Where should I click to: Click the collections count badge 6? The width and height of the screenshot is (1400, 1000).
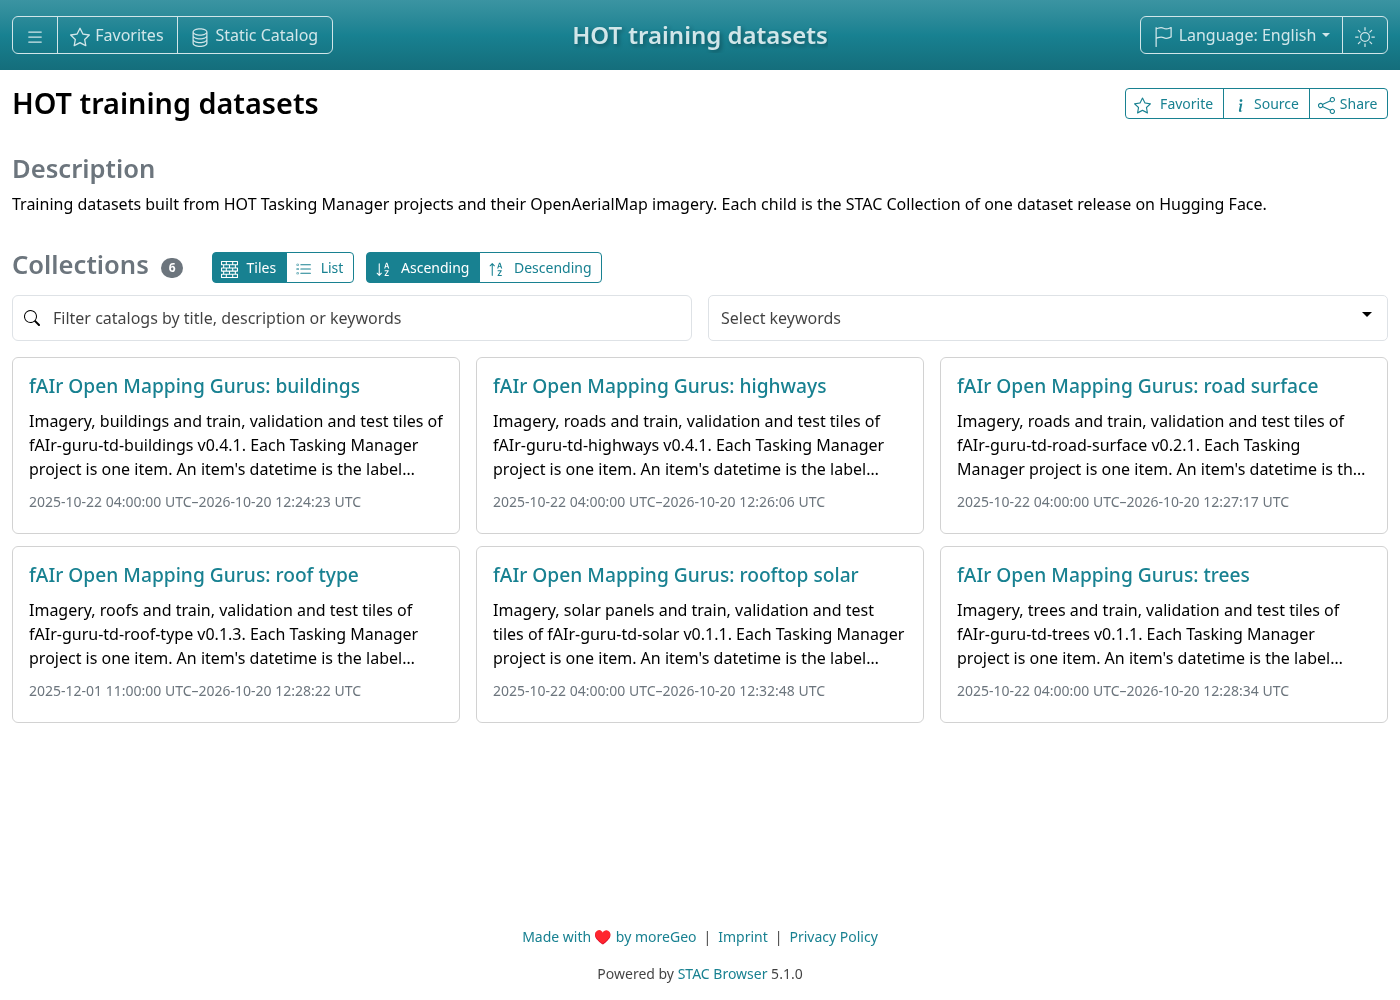[172, 268]
